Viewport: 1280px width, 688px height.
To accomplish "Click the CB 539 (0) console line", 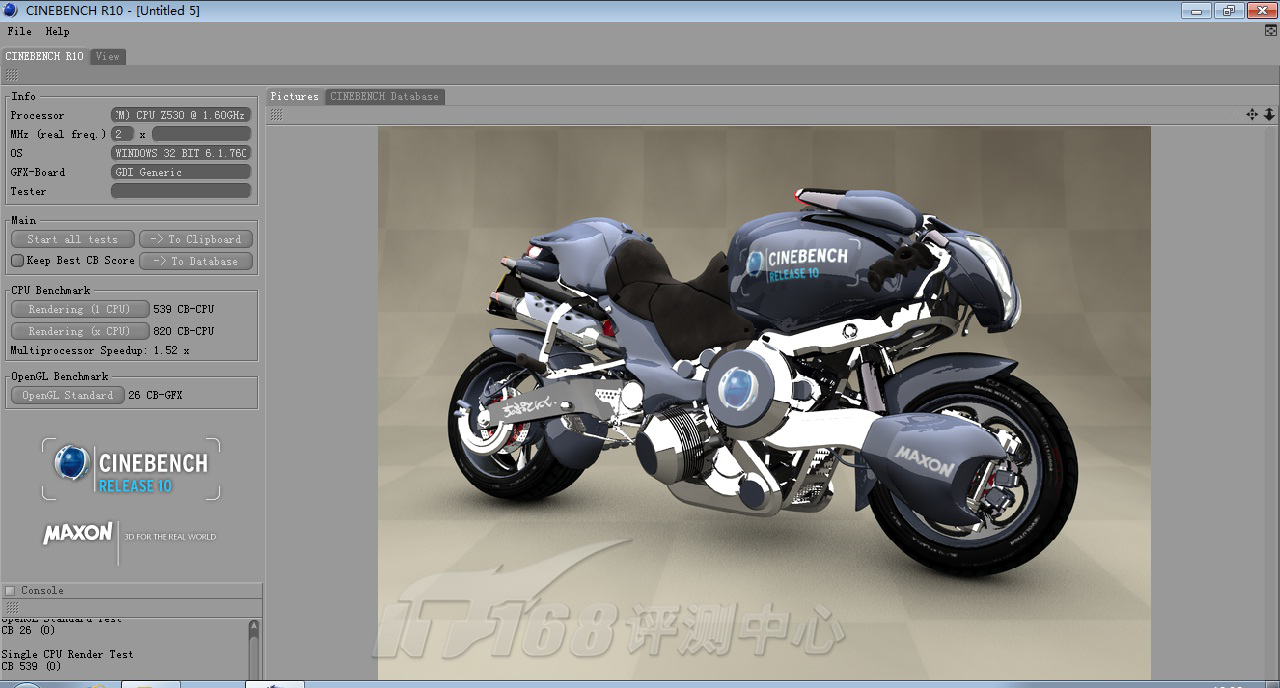I will [31, 666].
